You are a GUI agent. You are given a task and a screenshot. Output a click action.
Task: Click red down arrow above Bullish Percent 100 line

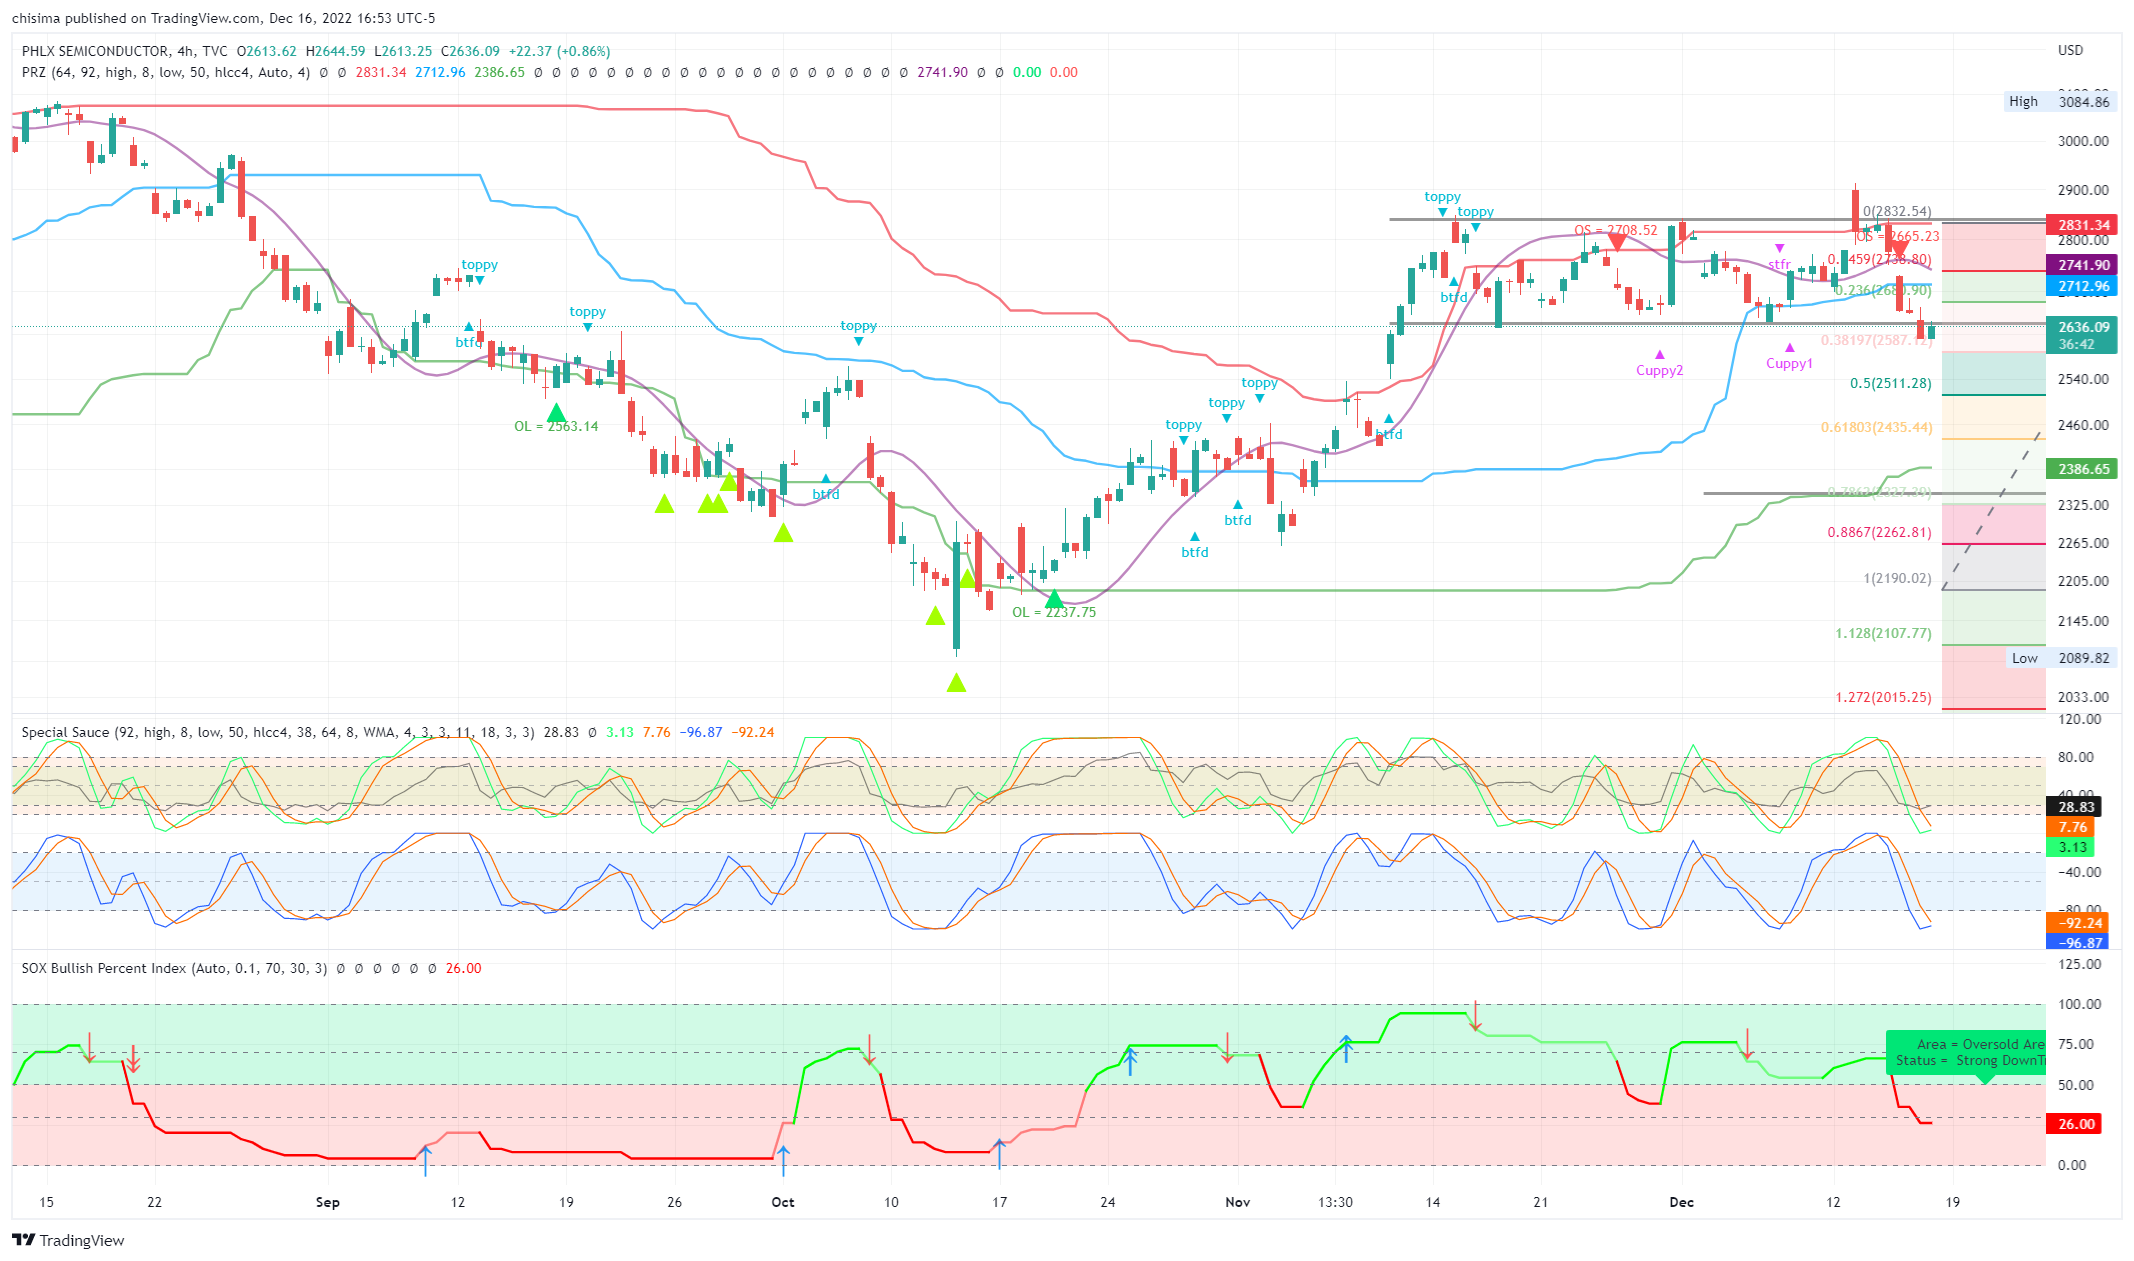1475,1016
